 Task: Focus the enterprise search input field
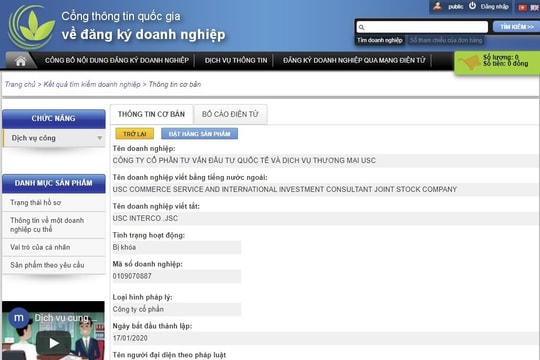(422, 27)
